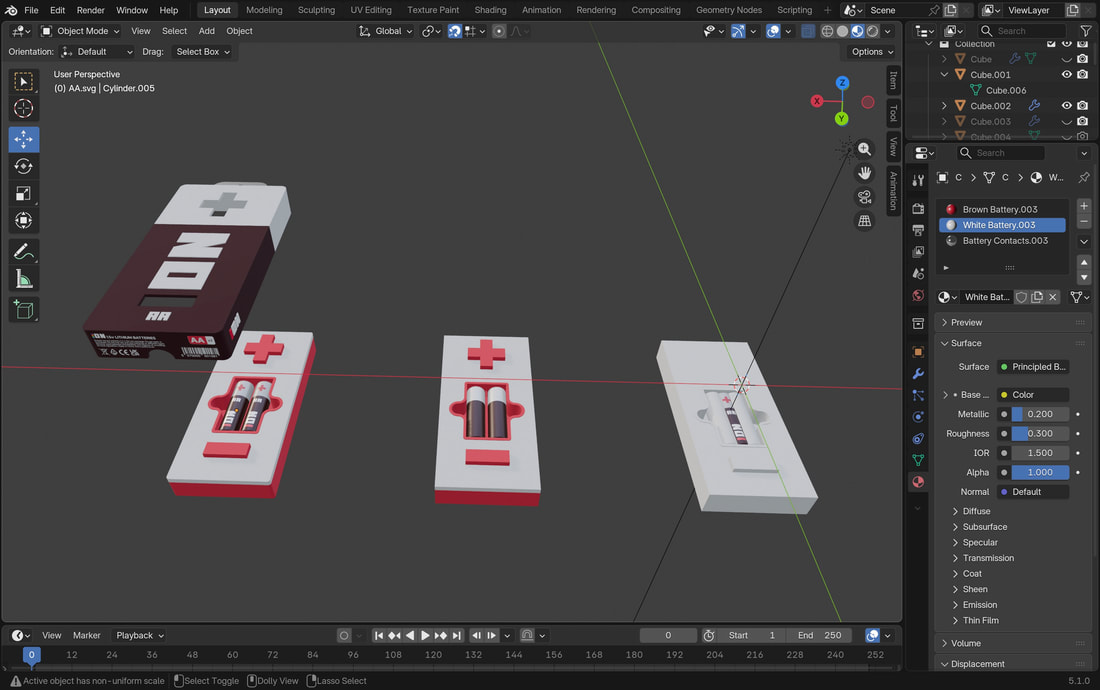Open the viewport Options button
The image size is (1100, 690).
pos(872,52)
